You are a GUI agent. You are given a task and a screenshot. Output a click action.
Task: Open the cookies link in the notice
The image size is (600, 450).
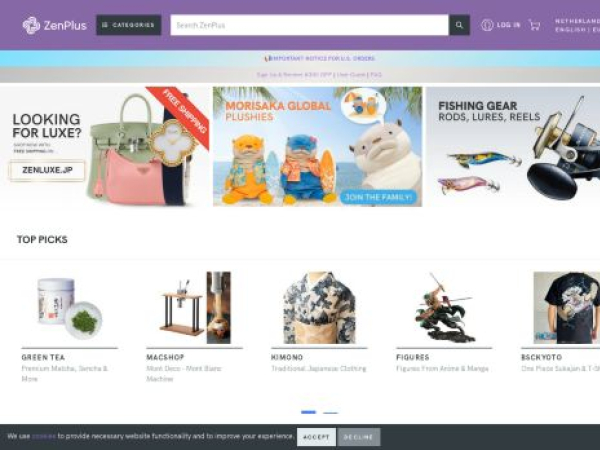tap(44, 436)
